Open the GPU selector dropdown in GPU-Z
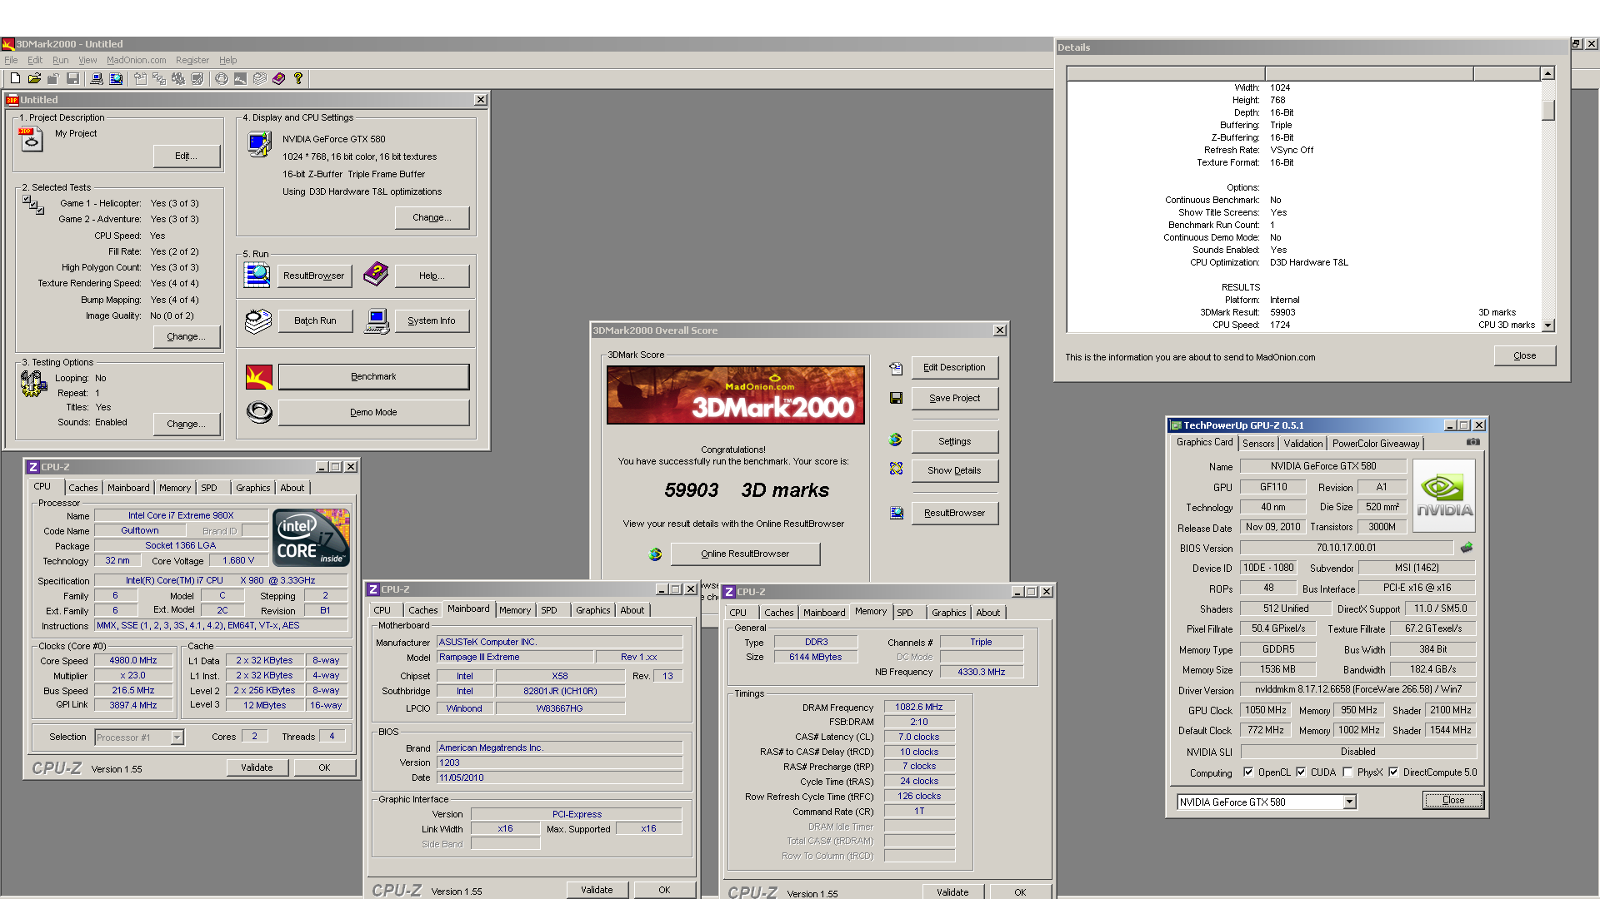 1349,802
